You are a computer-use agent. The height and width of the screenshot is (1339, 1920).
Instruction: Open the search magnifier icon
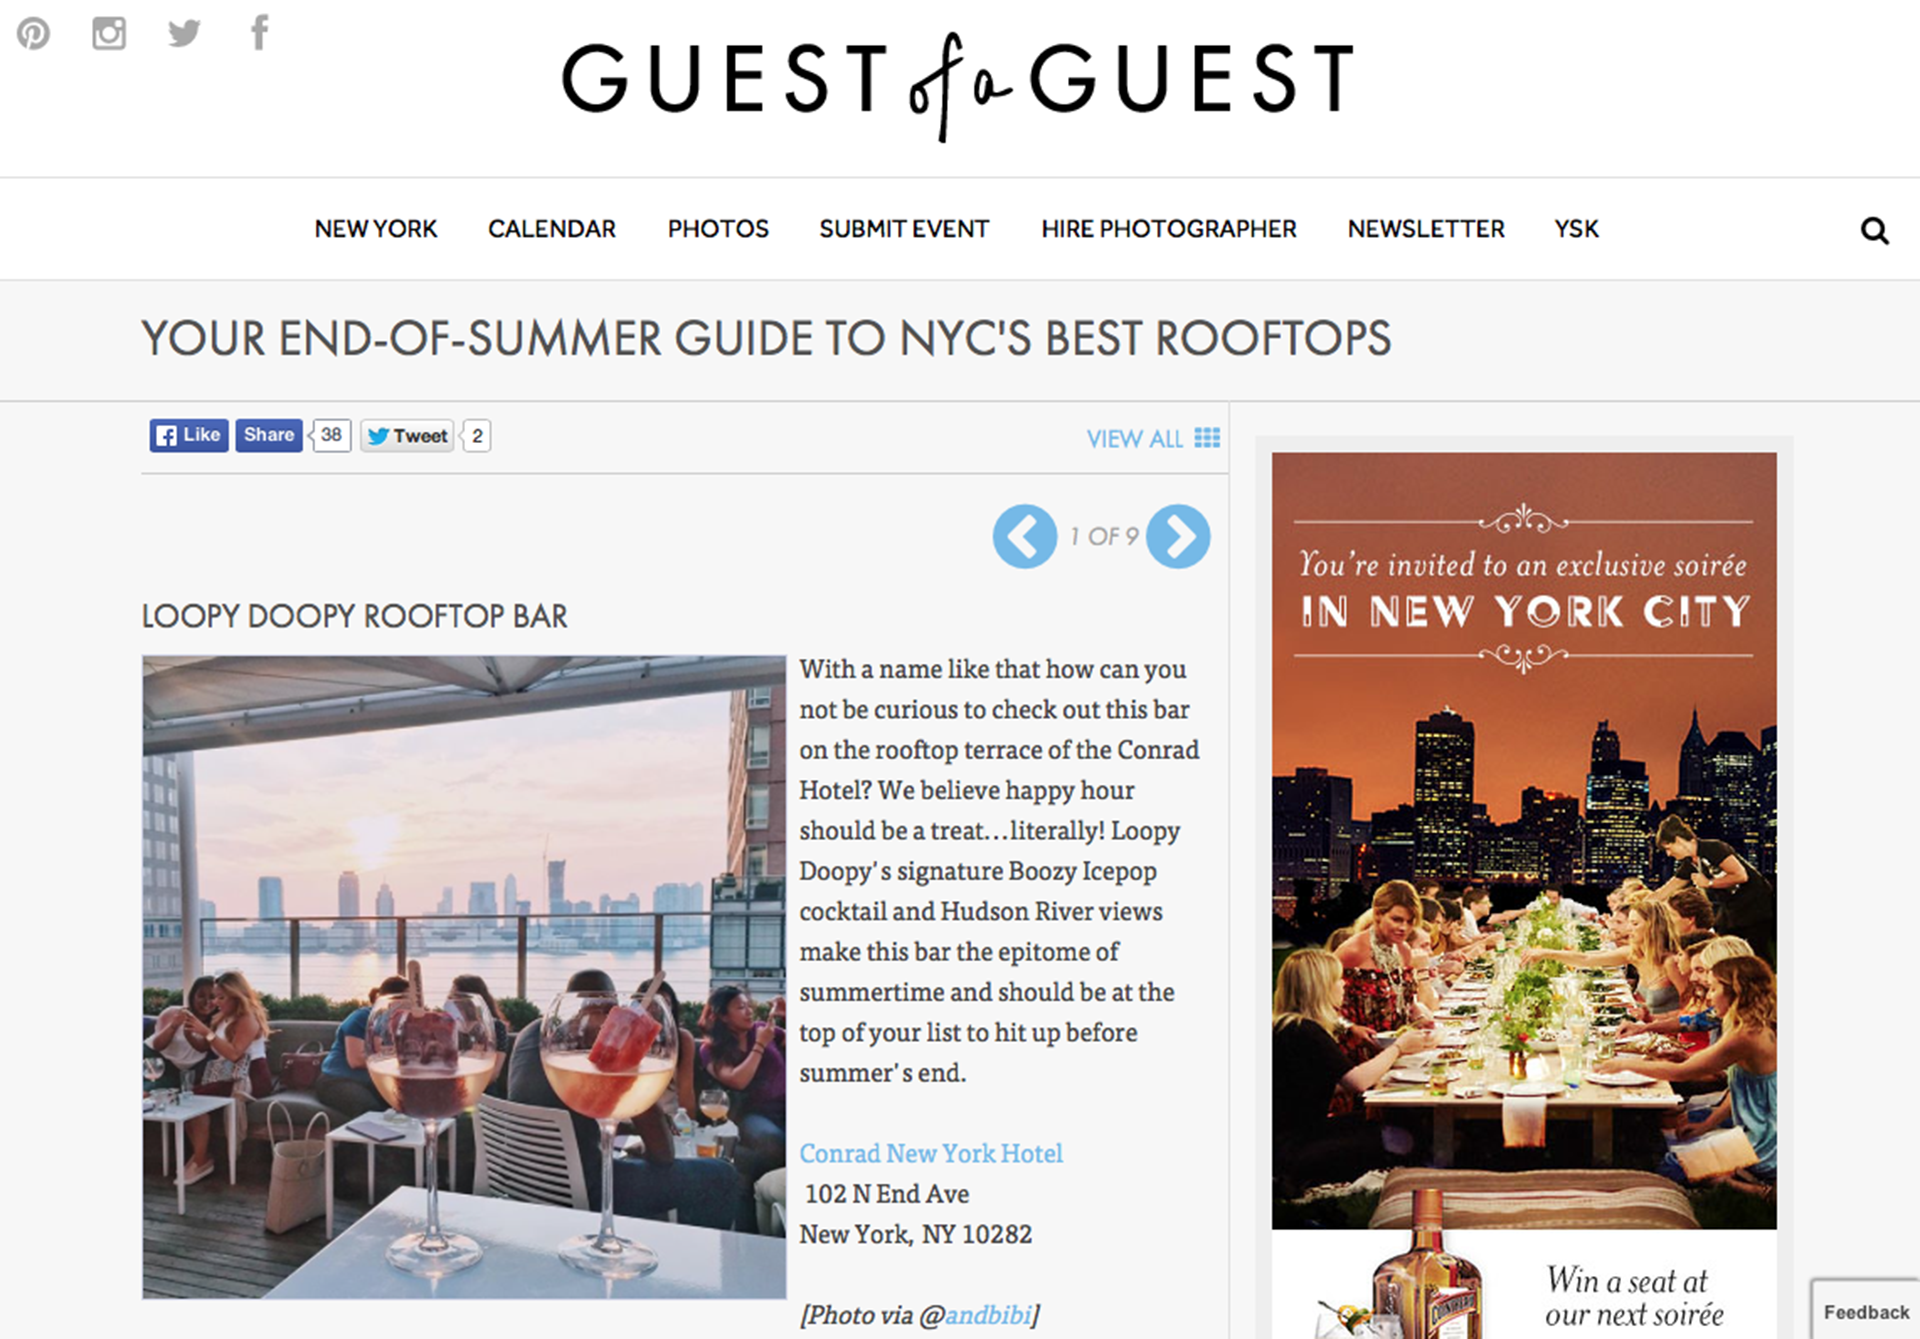1874,231
